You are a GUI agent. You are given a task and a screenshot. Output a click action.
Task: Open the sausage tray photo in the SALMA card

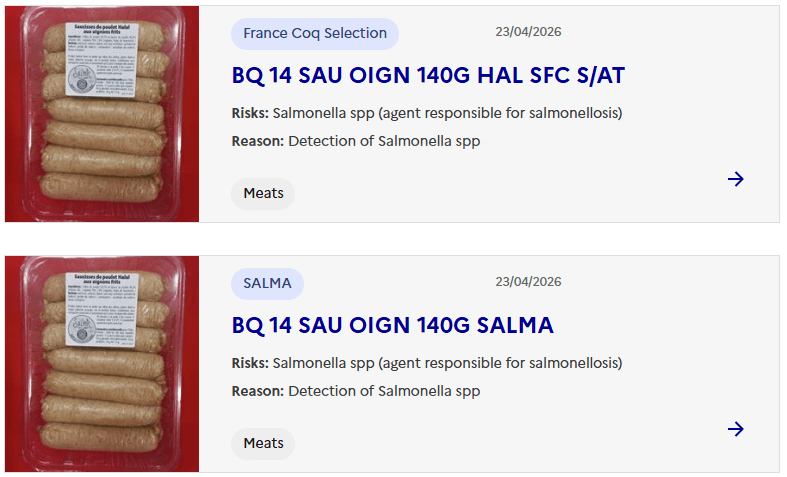(102, 364)
